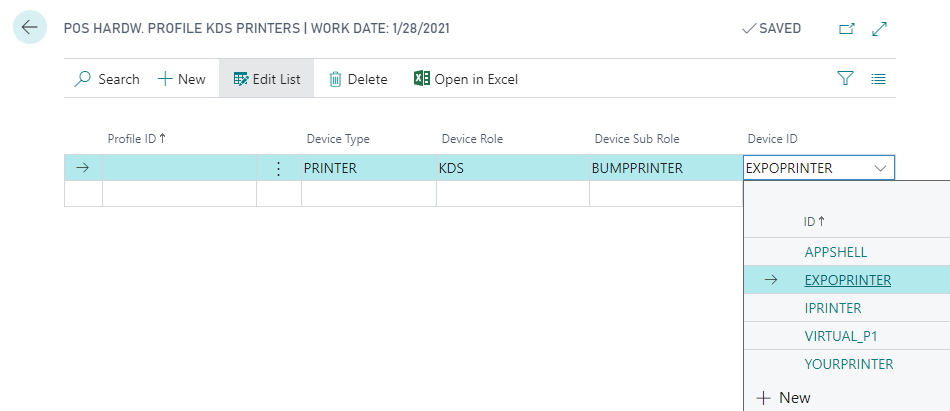Collapse the Device ID dropdown arrow
950x411 pixels.
coord(880,168)
